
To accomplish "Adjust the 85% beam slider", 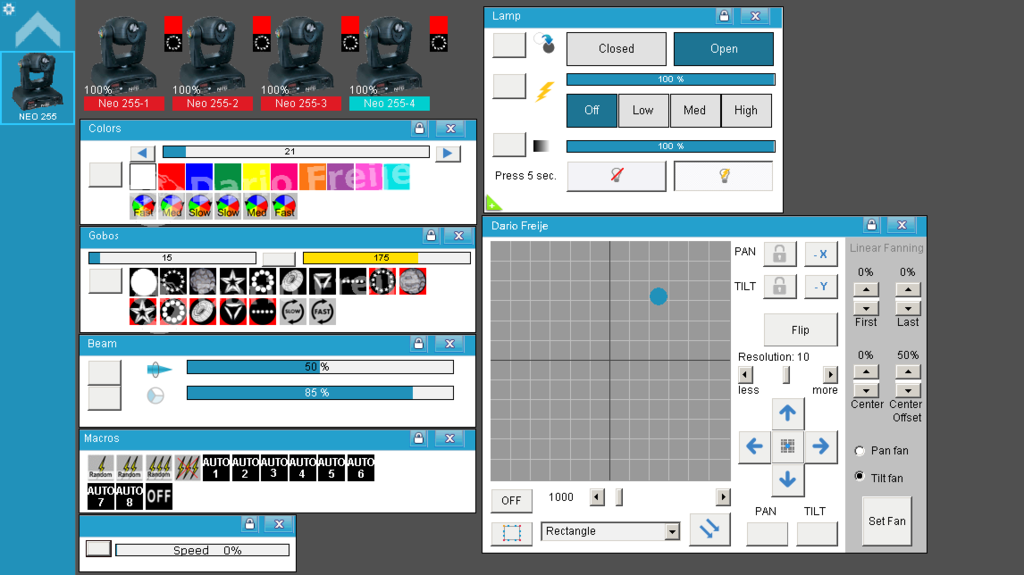I will [320, 393].
